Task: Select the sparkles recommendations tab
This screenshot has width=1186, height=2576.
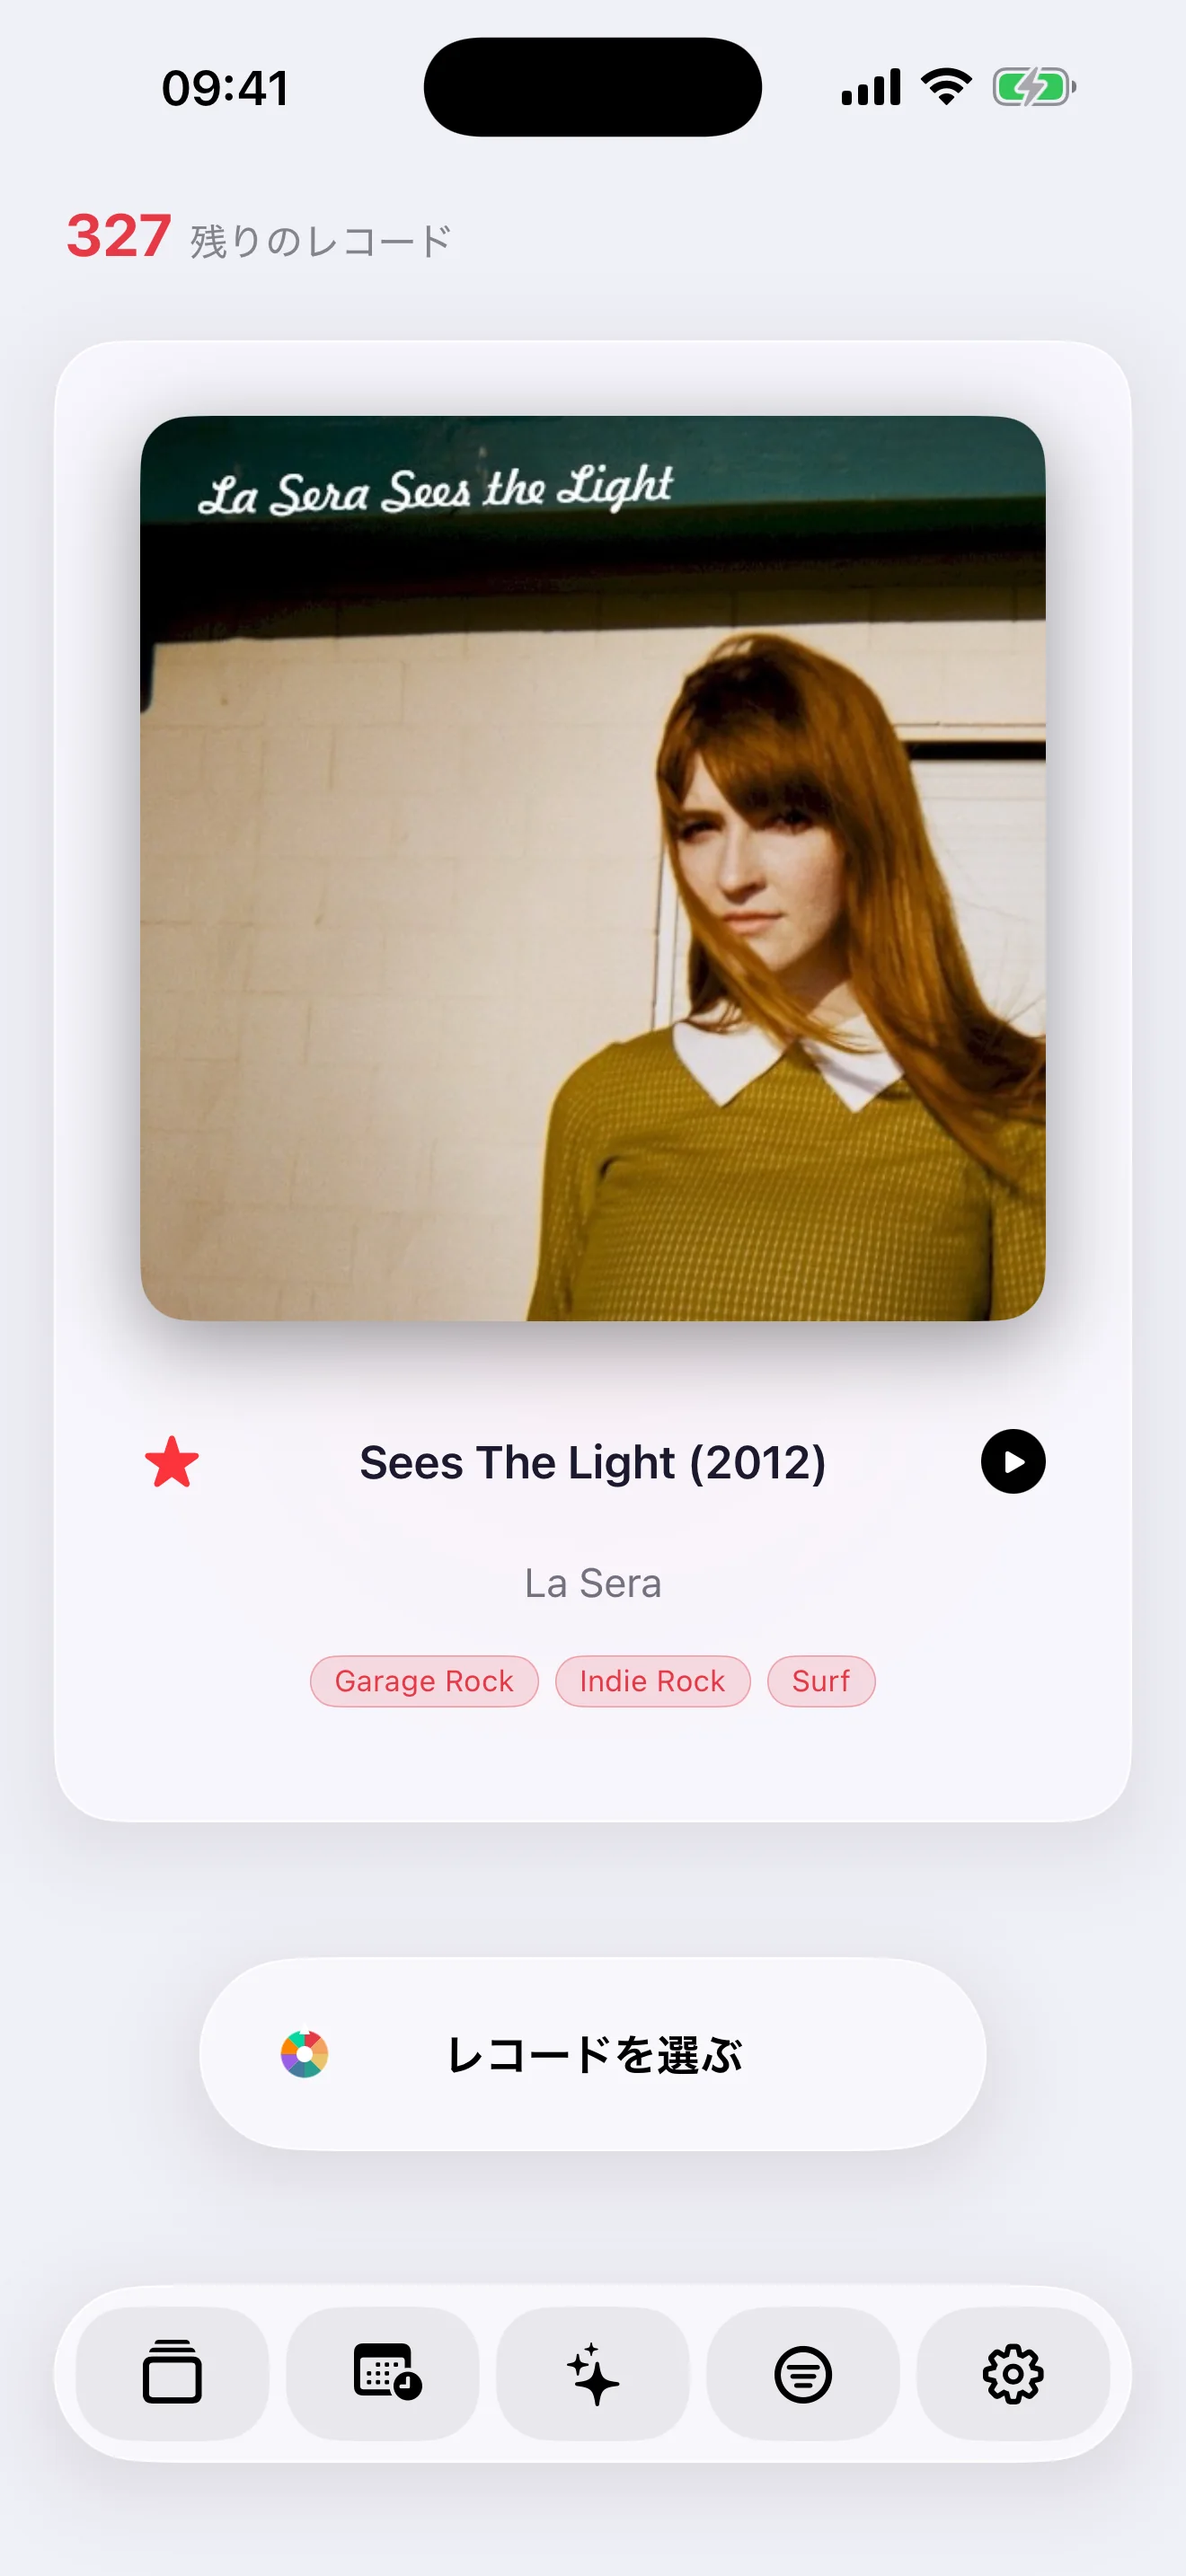Action: pyautogui.click(x=593, y=2373)
